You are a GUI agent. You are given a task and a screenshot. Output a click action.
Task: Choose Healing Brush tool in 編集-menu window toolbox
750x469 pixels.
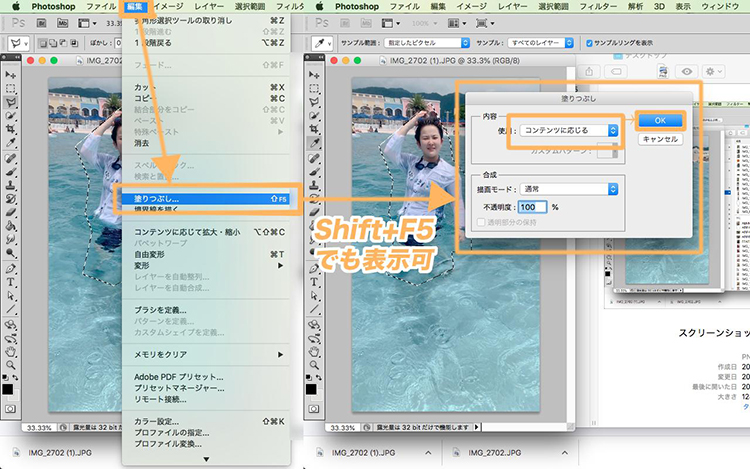coord(11,158)
